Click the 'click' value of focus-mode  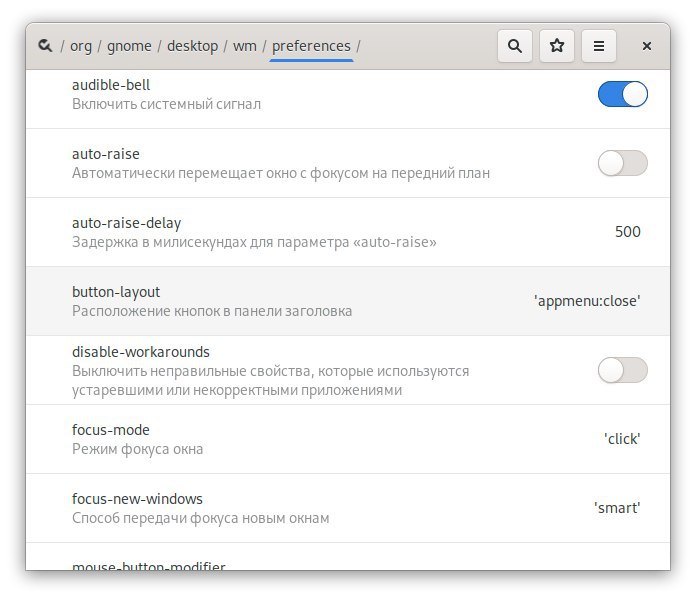pyautogui.click(x=622, y=439)
